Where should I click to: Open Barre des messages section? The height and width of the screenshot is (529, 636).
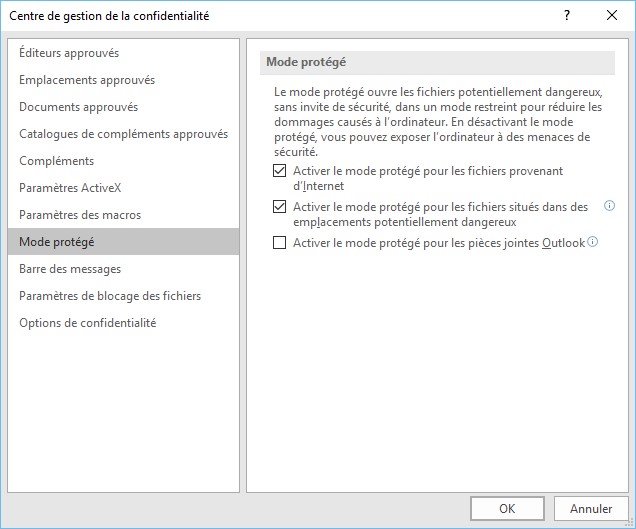tap(70, 269)
